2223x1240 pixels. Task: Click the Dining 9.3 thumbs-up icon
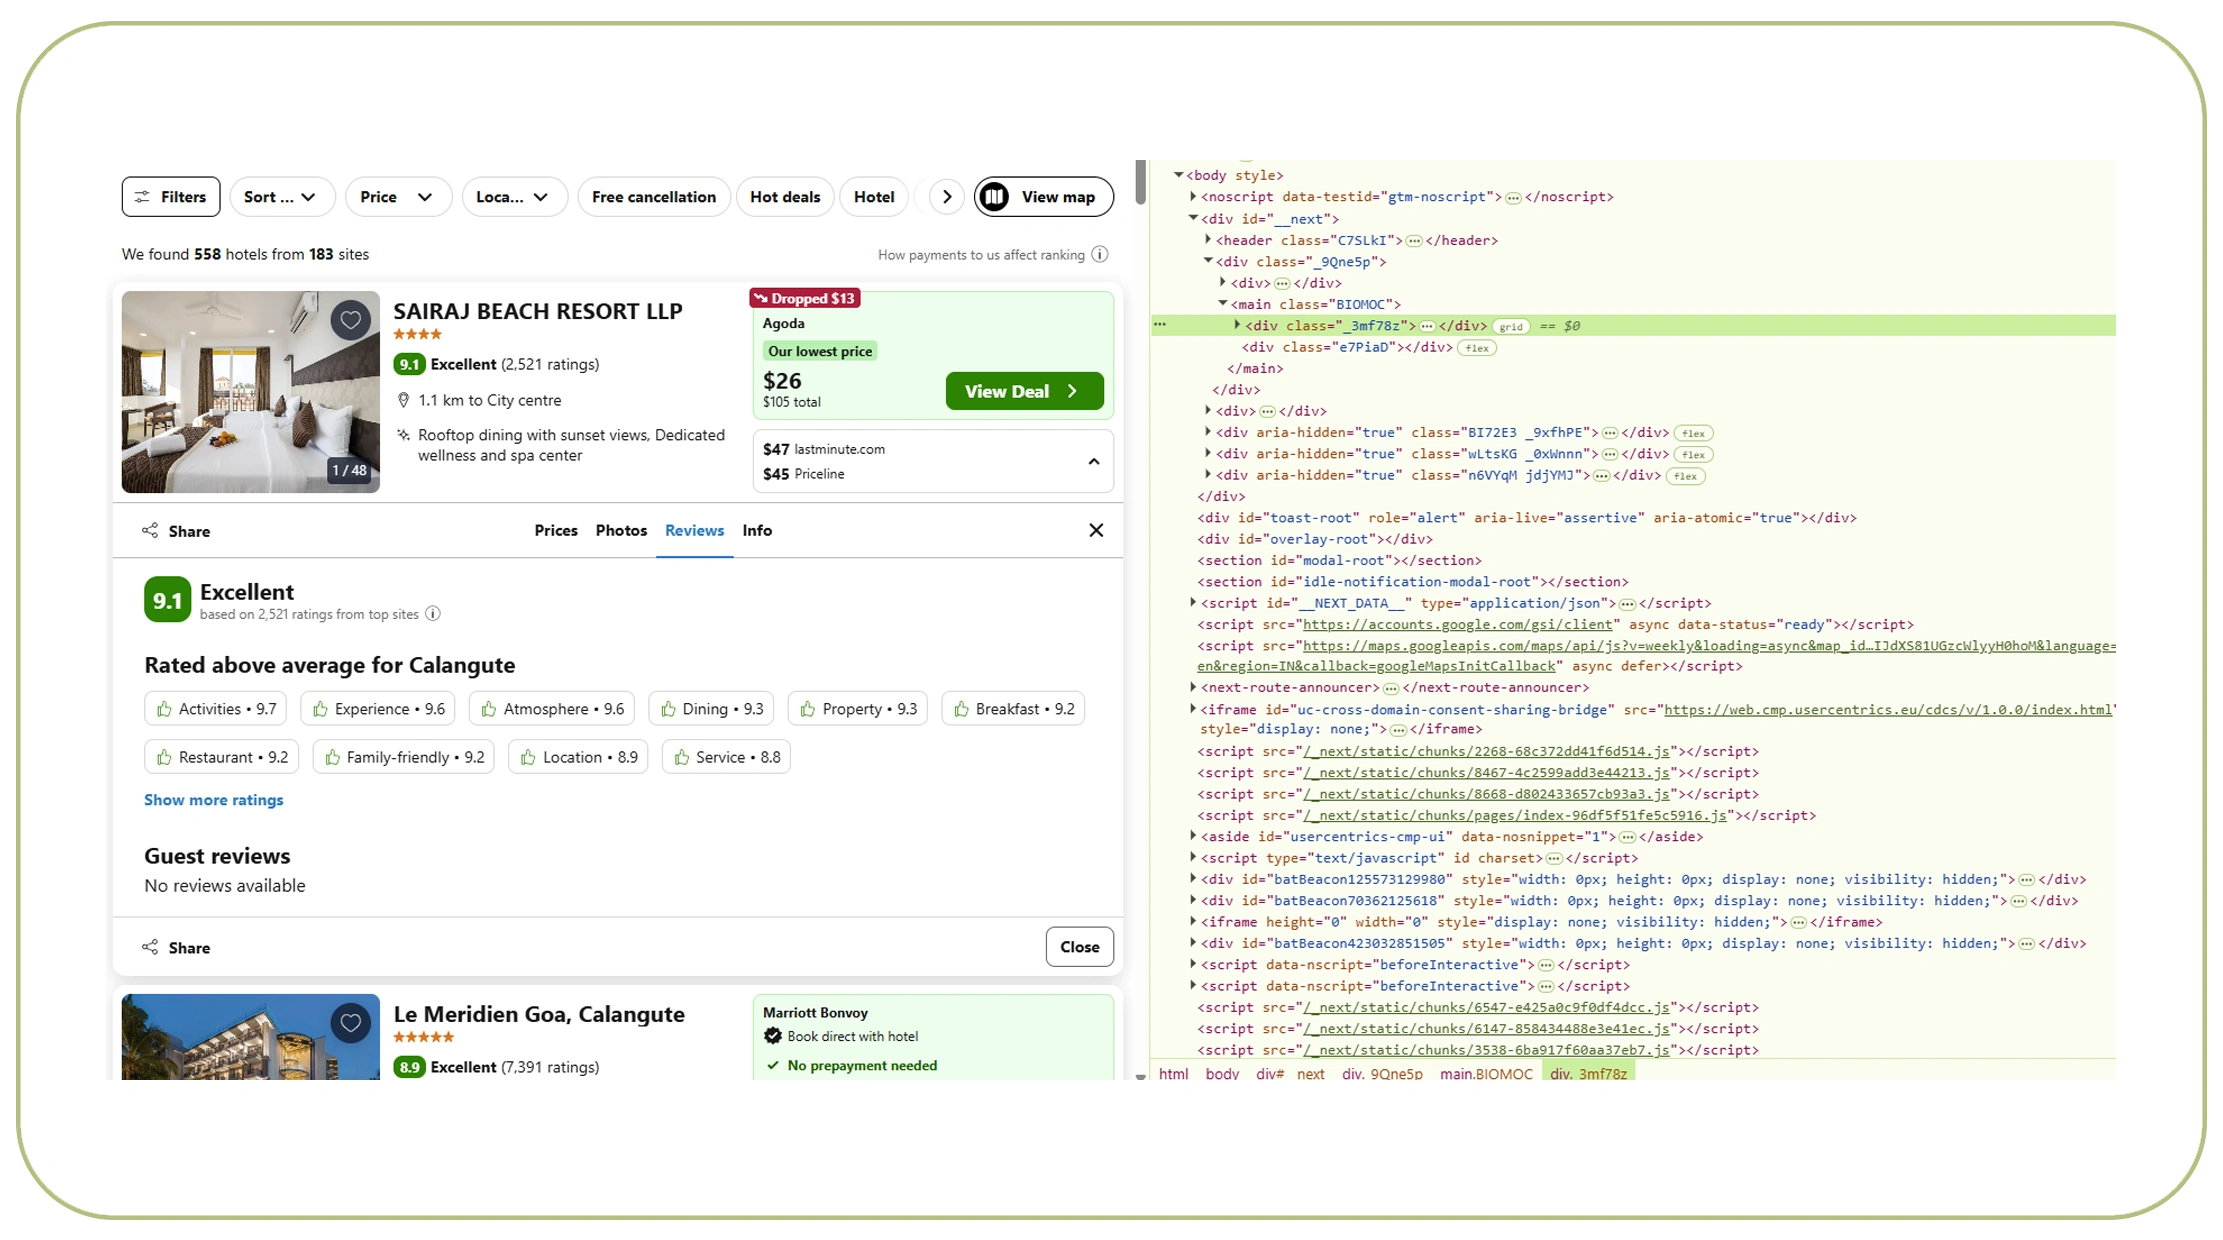(x=668, y=709)
